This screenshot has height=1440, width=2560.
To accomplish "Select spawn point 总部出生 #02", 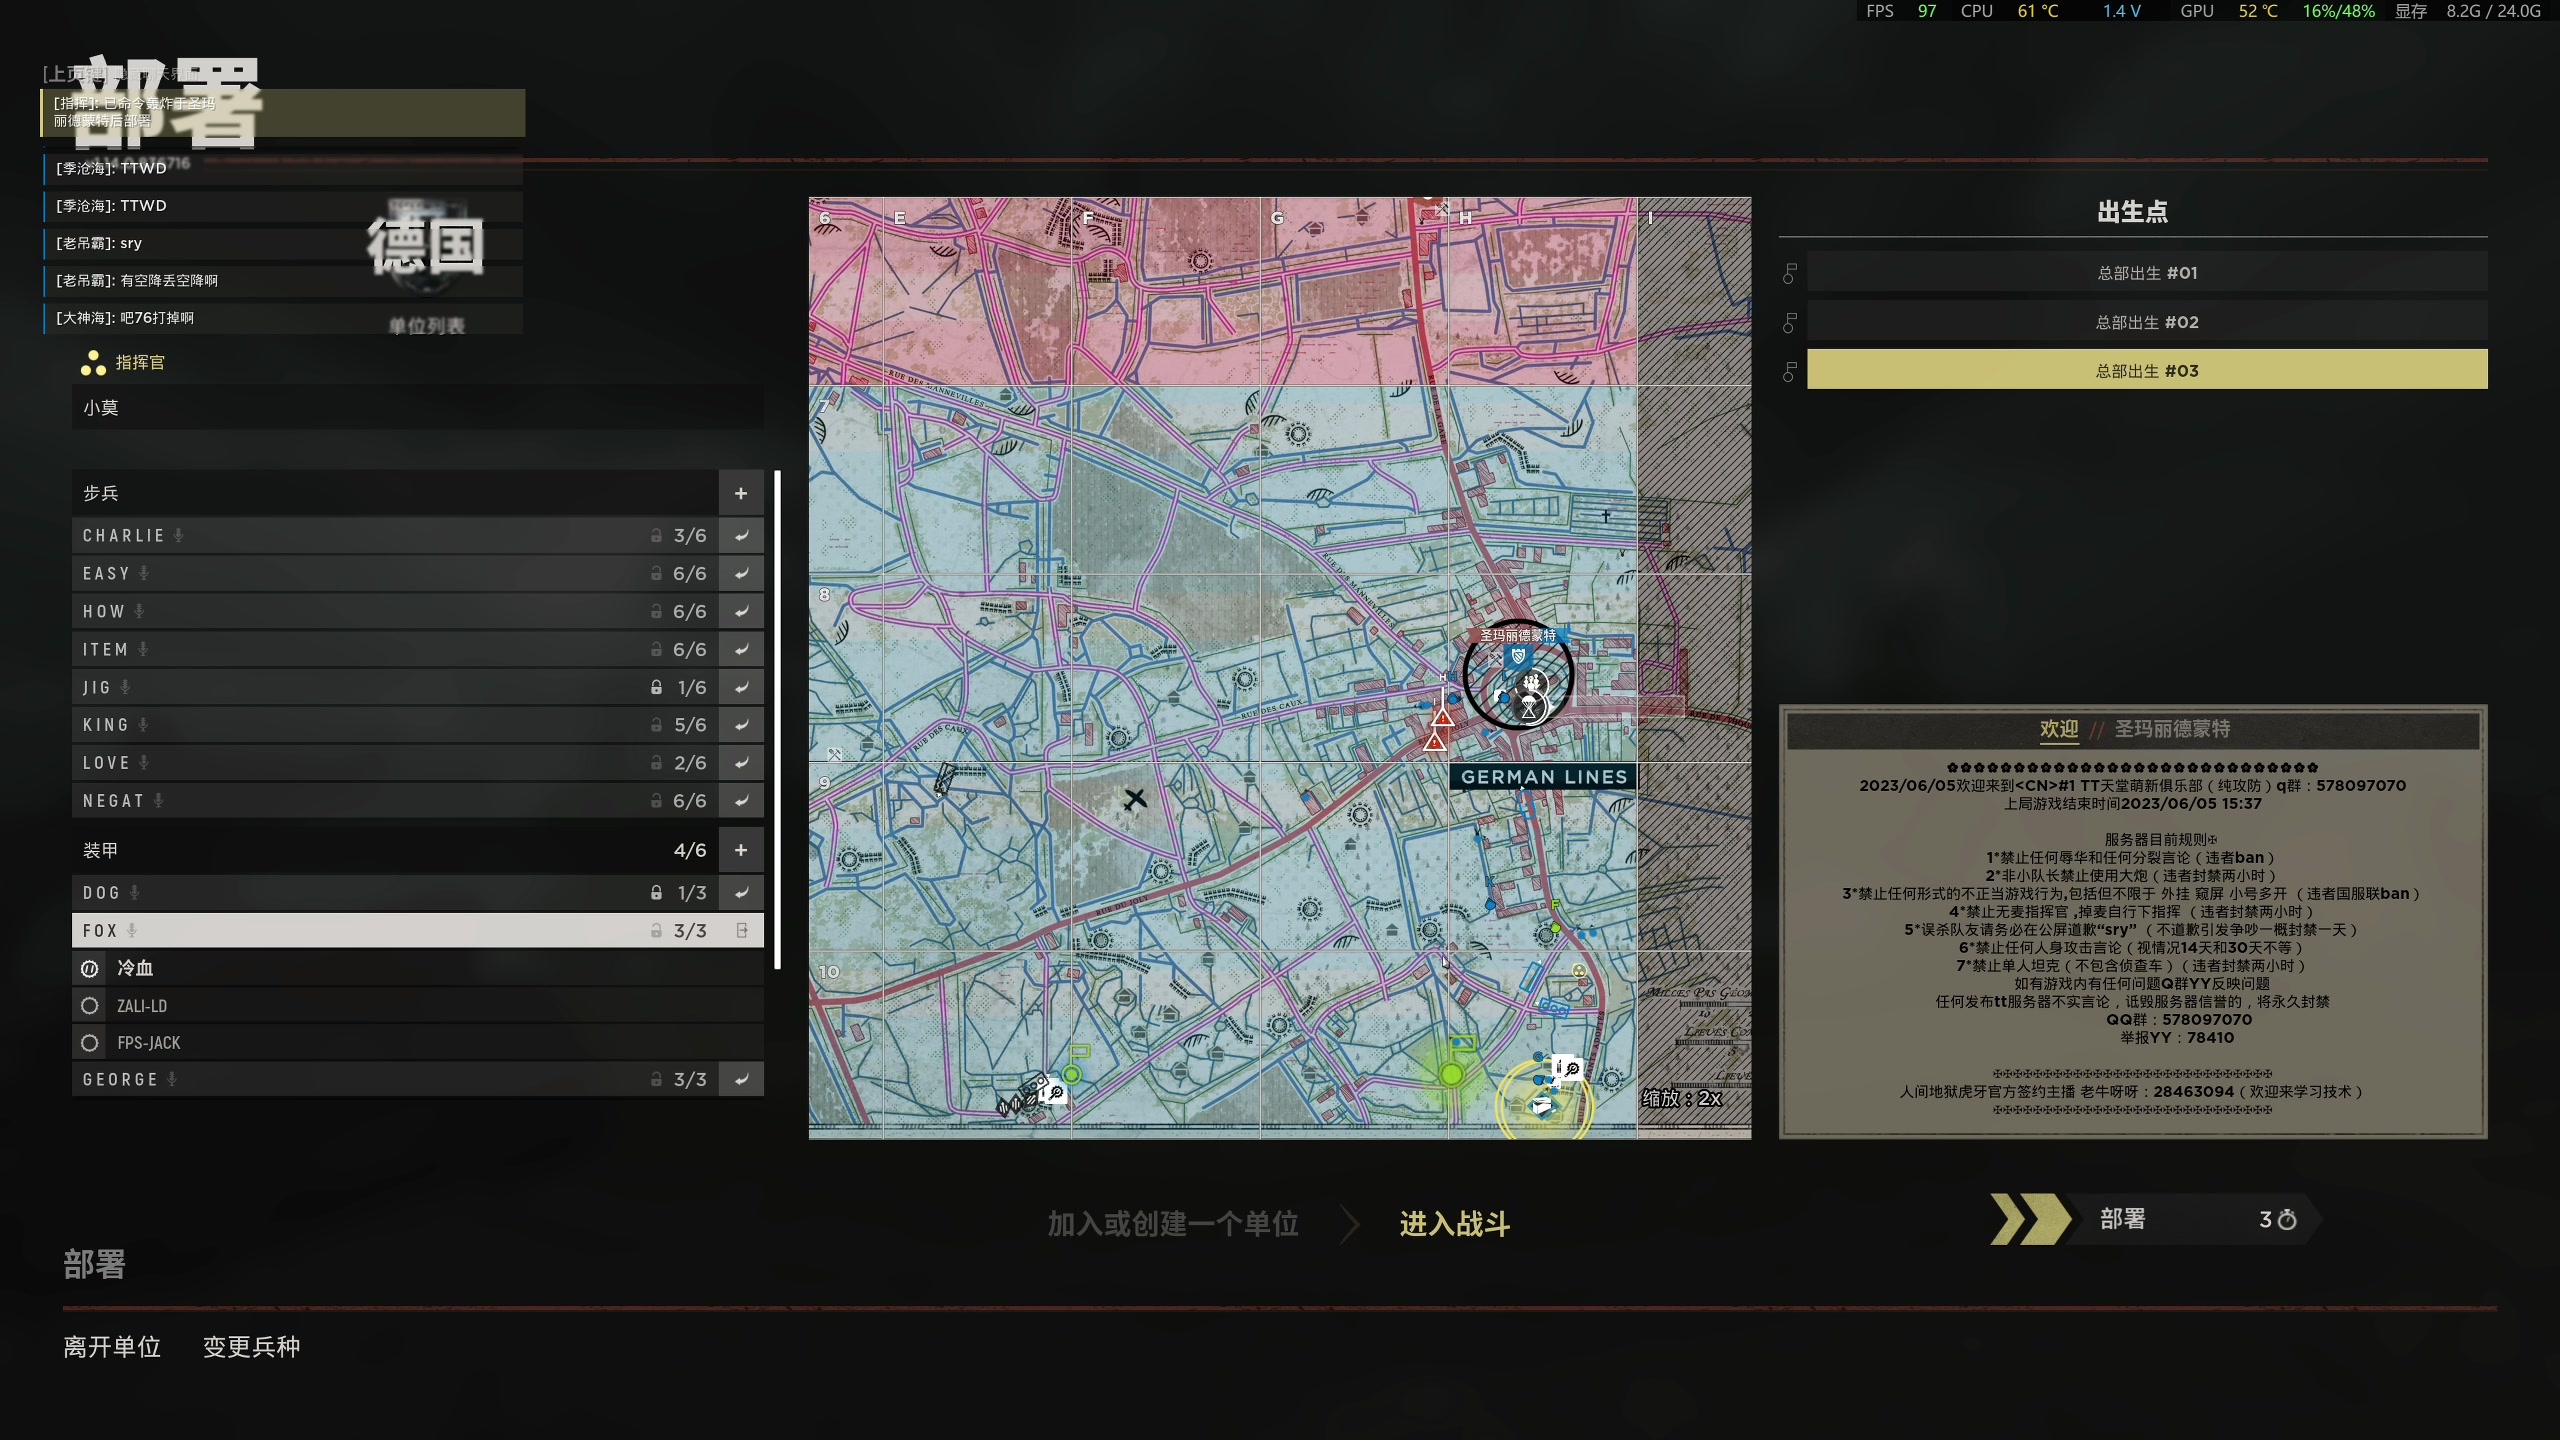I will [2146, 322].
